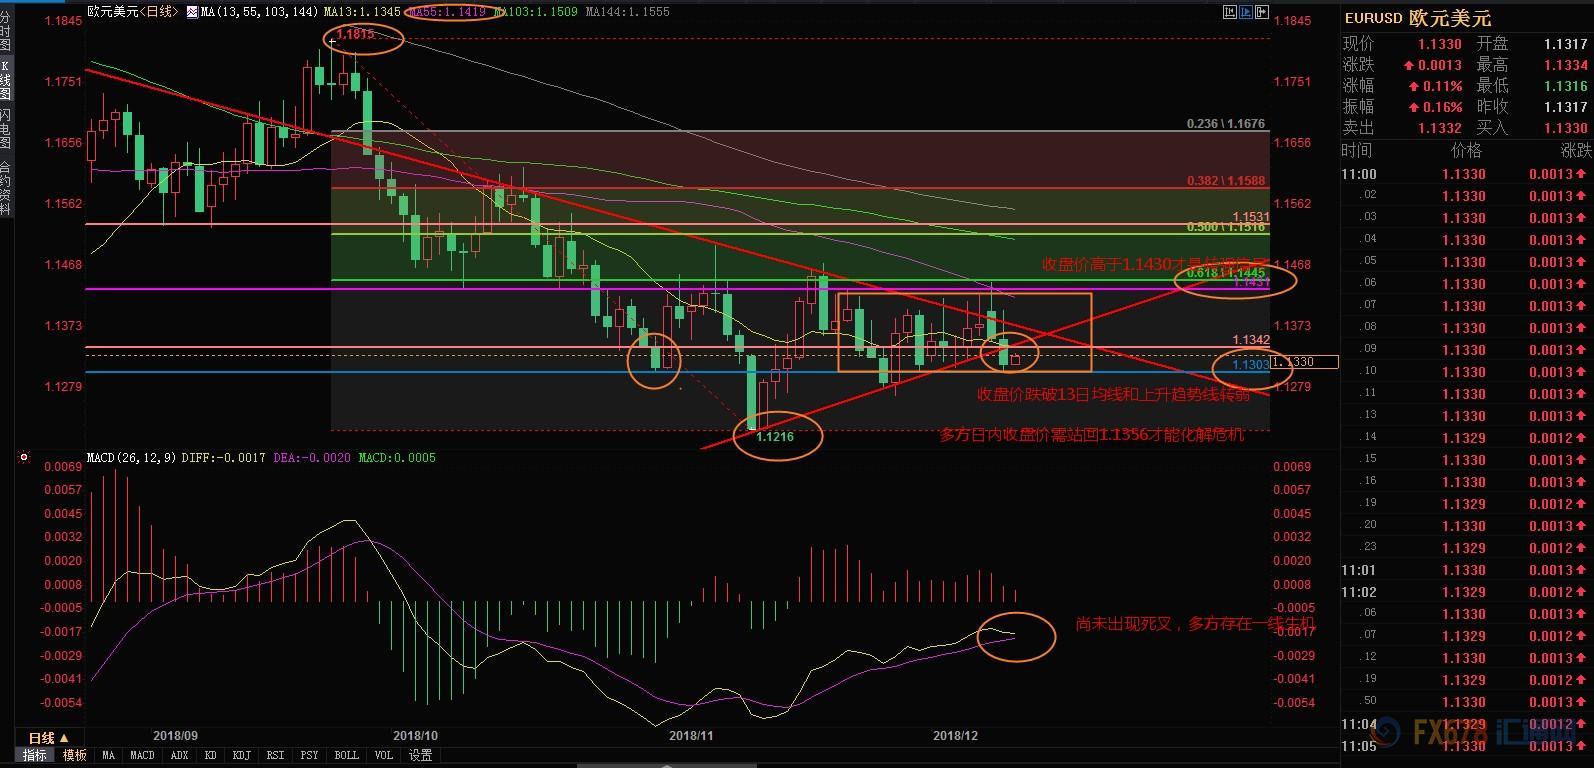Click the MA(13,55,103,144) parameters label
Screen dimensions: 1594x768
click(x=260, y=12)
